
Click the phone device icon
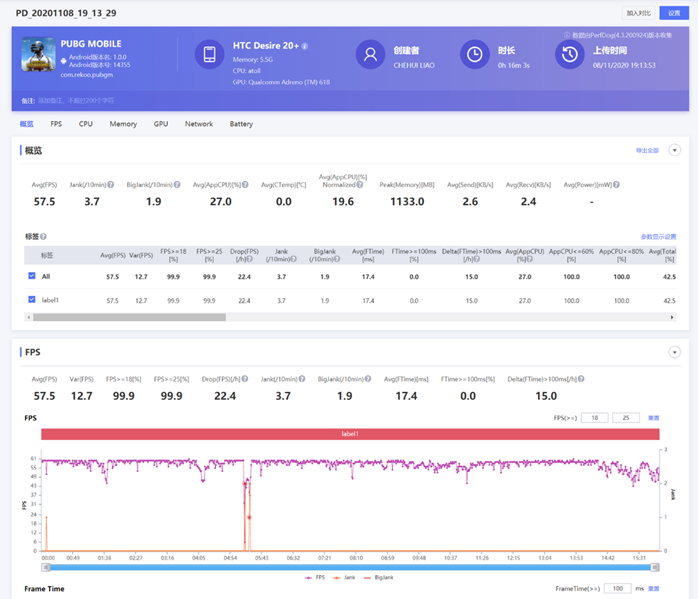tap(209, 54)
